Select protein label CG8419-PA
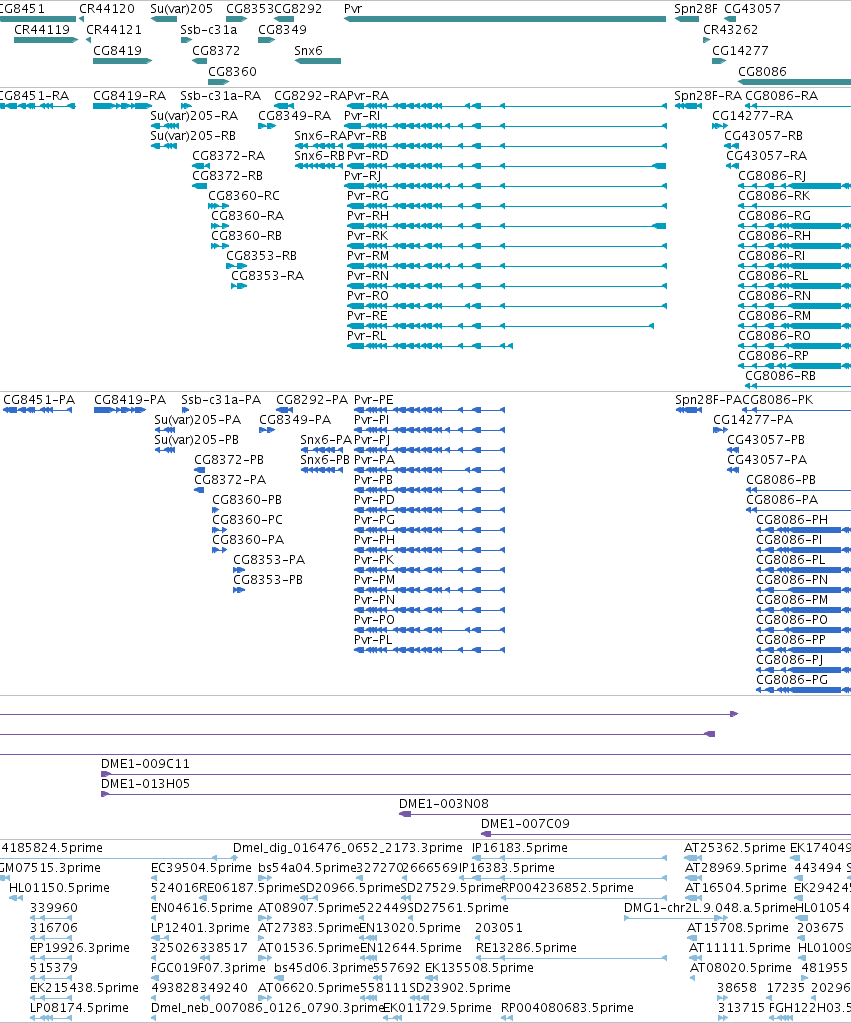Viewport: 851px width, 1023px height. [130, 399]
